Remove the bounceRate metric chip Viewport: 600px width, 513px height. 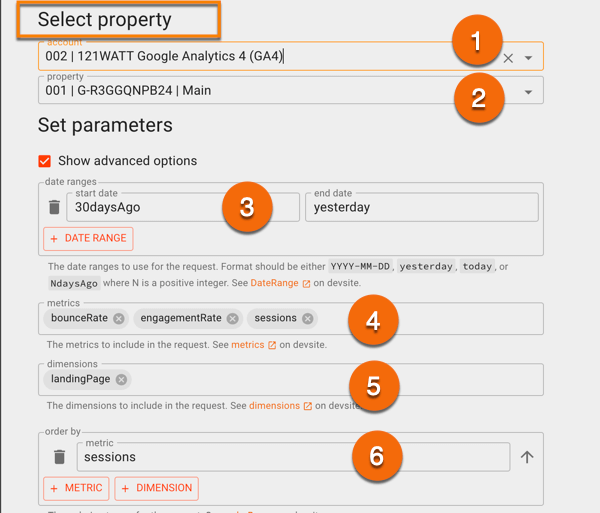click(x=119, y=319)
